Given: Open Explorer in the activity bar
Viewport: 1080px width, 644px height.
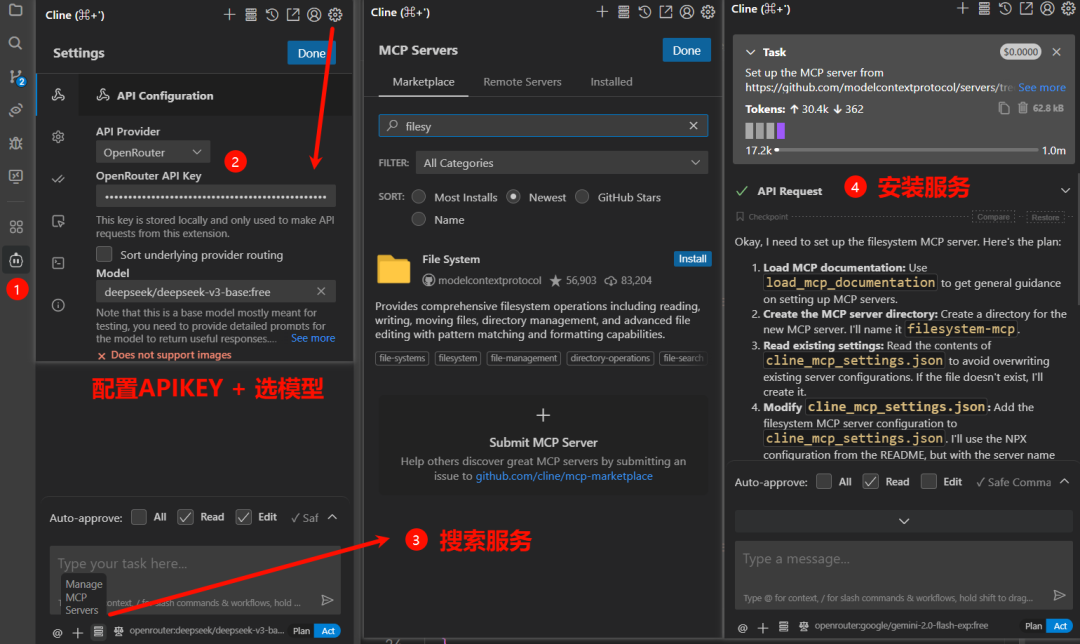Looking at the screenshot, I should click(x=15, y=10).
